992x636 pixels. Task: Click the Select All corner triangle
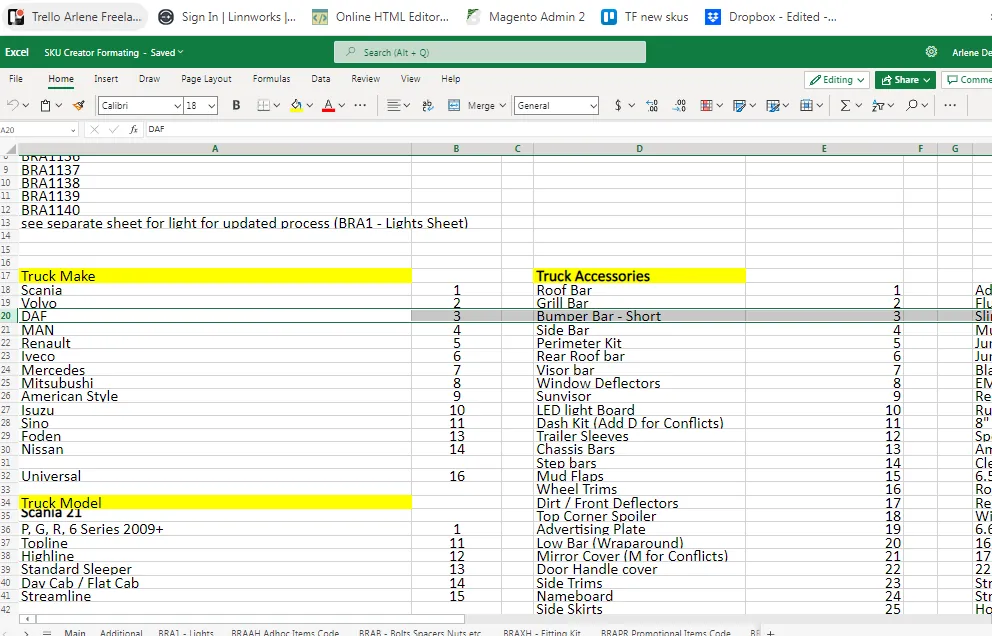(x=9, y=149)
